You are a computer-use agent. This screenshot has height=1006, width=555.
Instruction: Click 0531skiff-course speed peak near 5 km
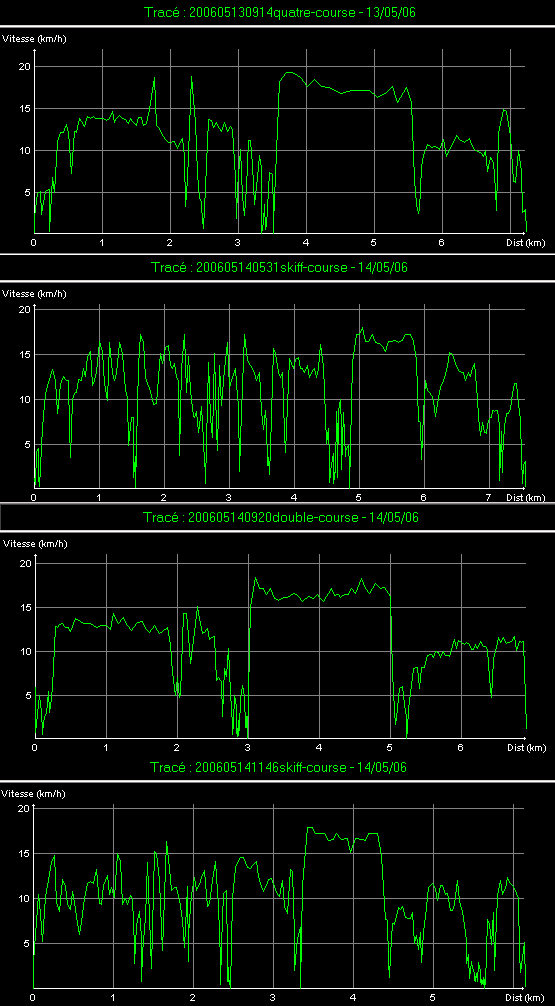point(363,328)
